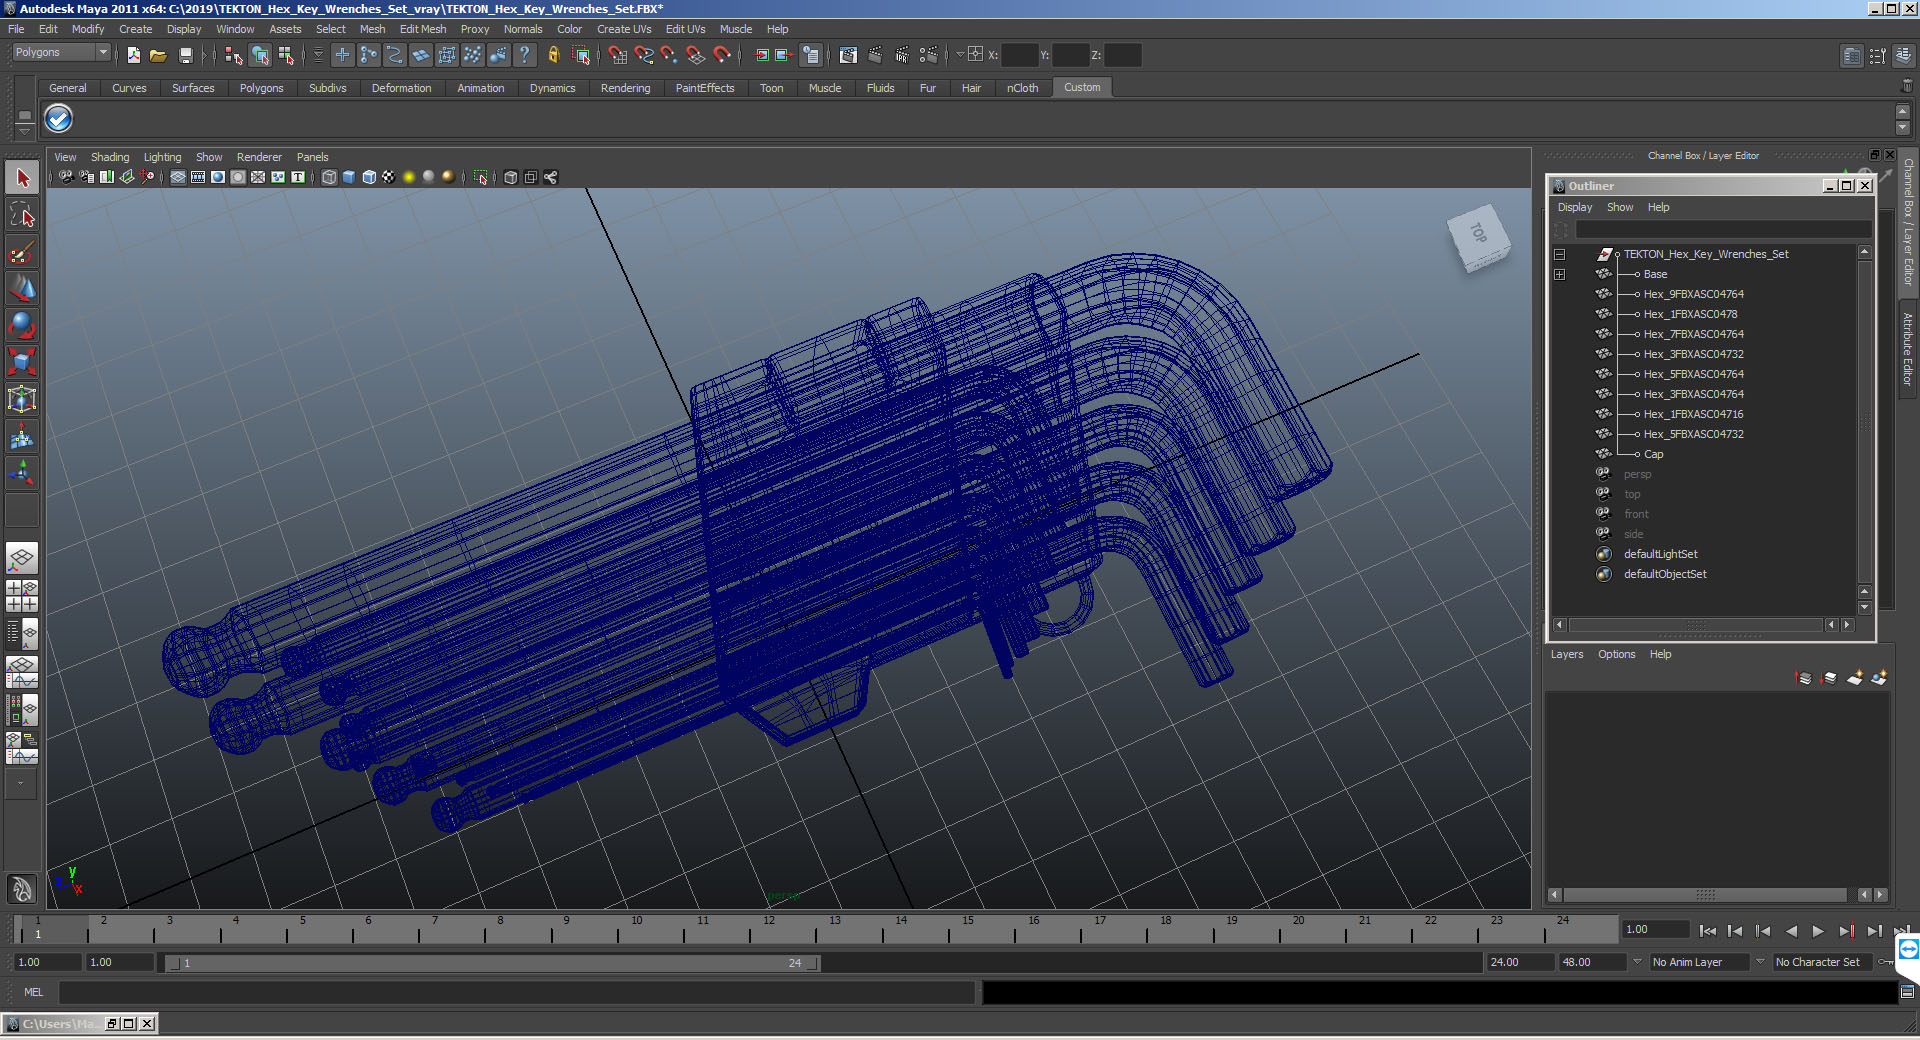
Task: Open the Attribute Editor side tab
Action: [1908, 349]
